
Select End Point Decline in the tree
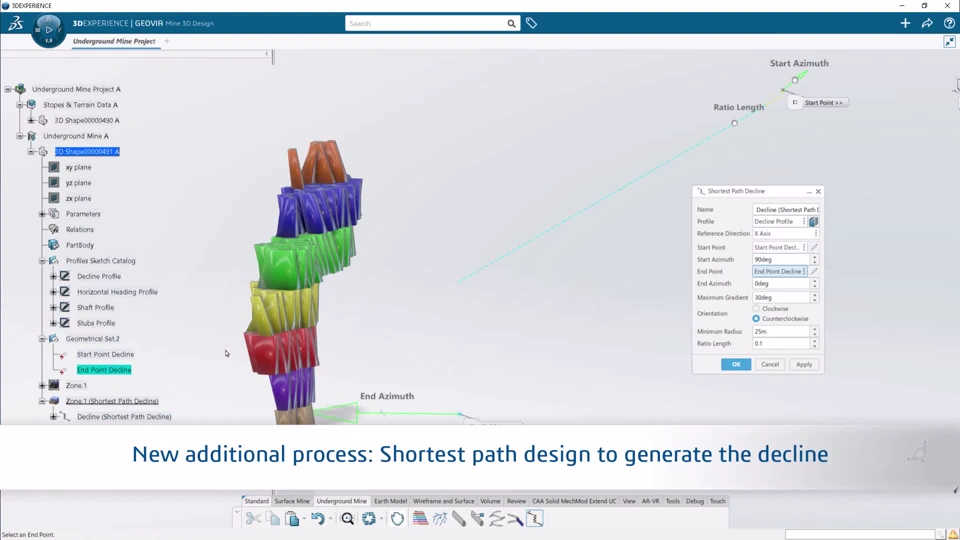(x=104, y=370)
